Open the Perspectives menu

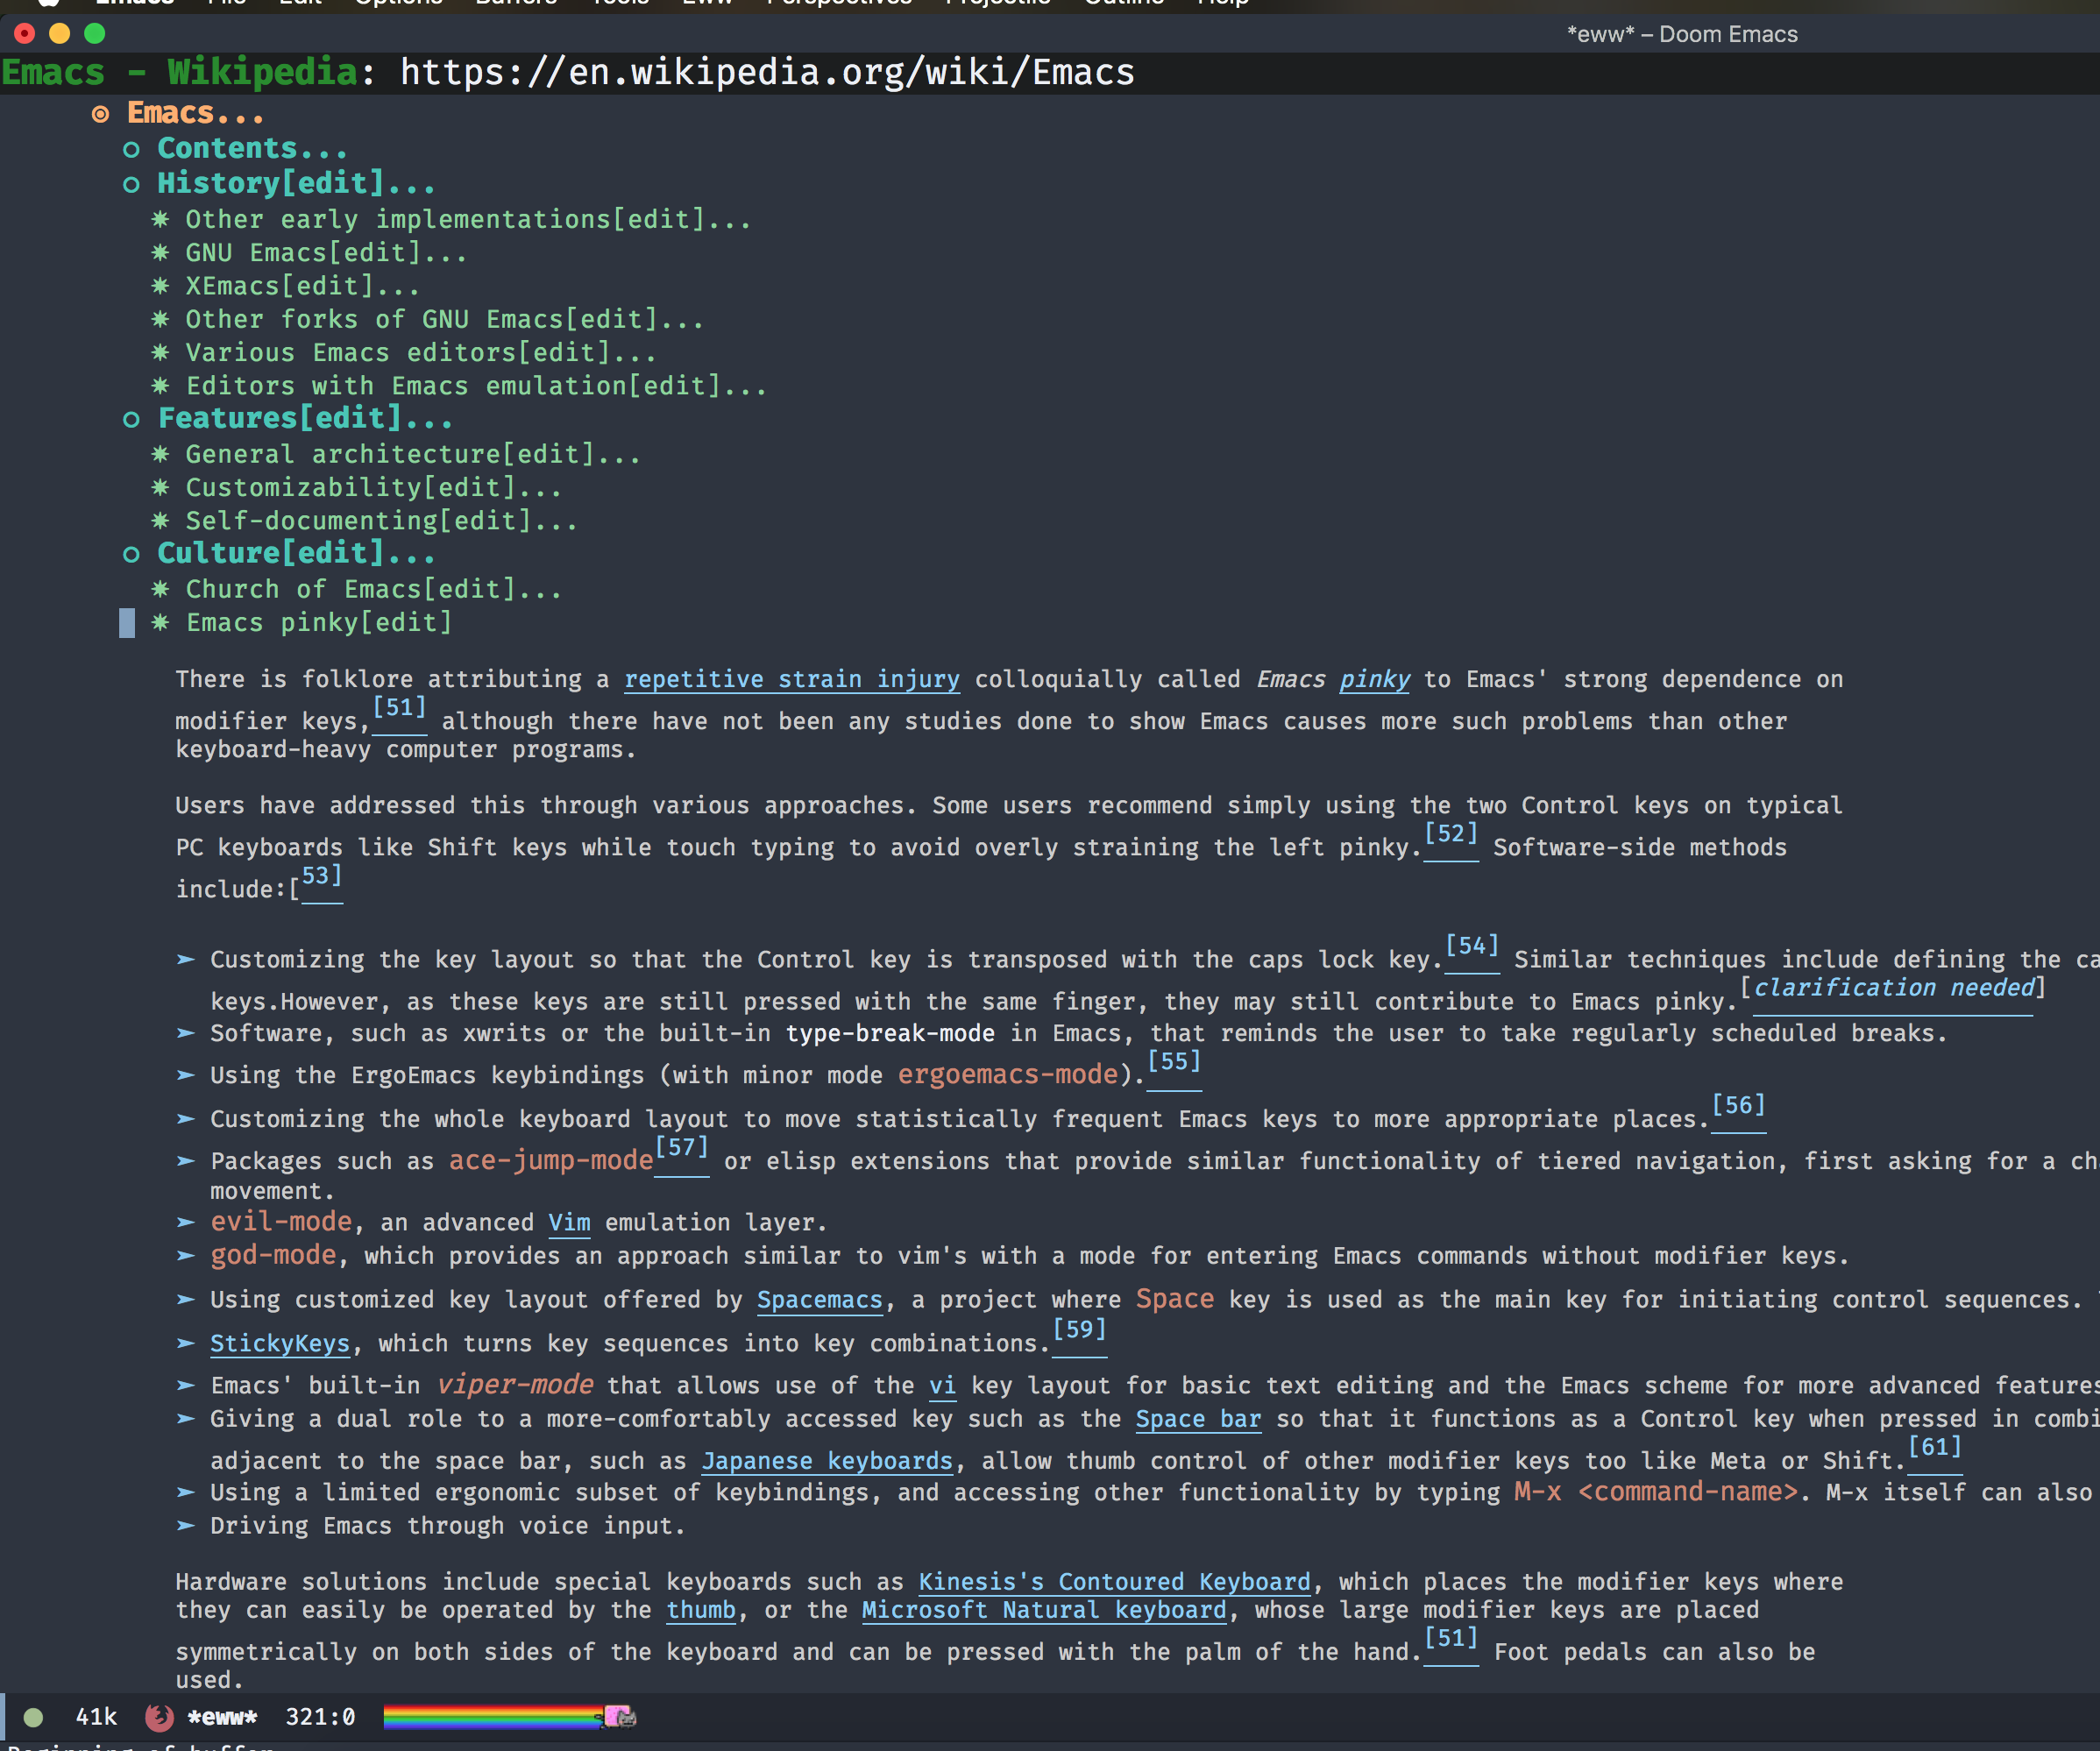click(x=838, y=3)
